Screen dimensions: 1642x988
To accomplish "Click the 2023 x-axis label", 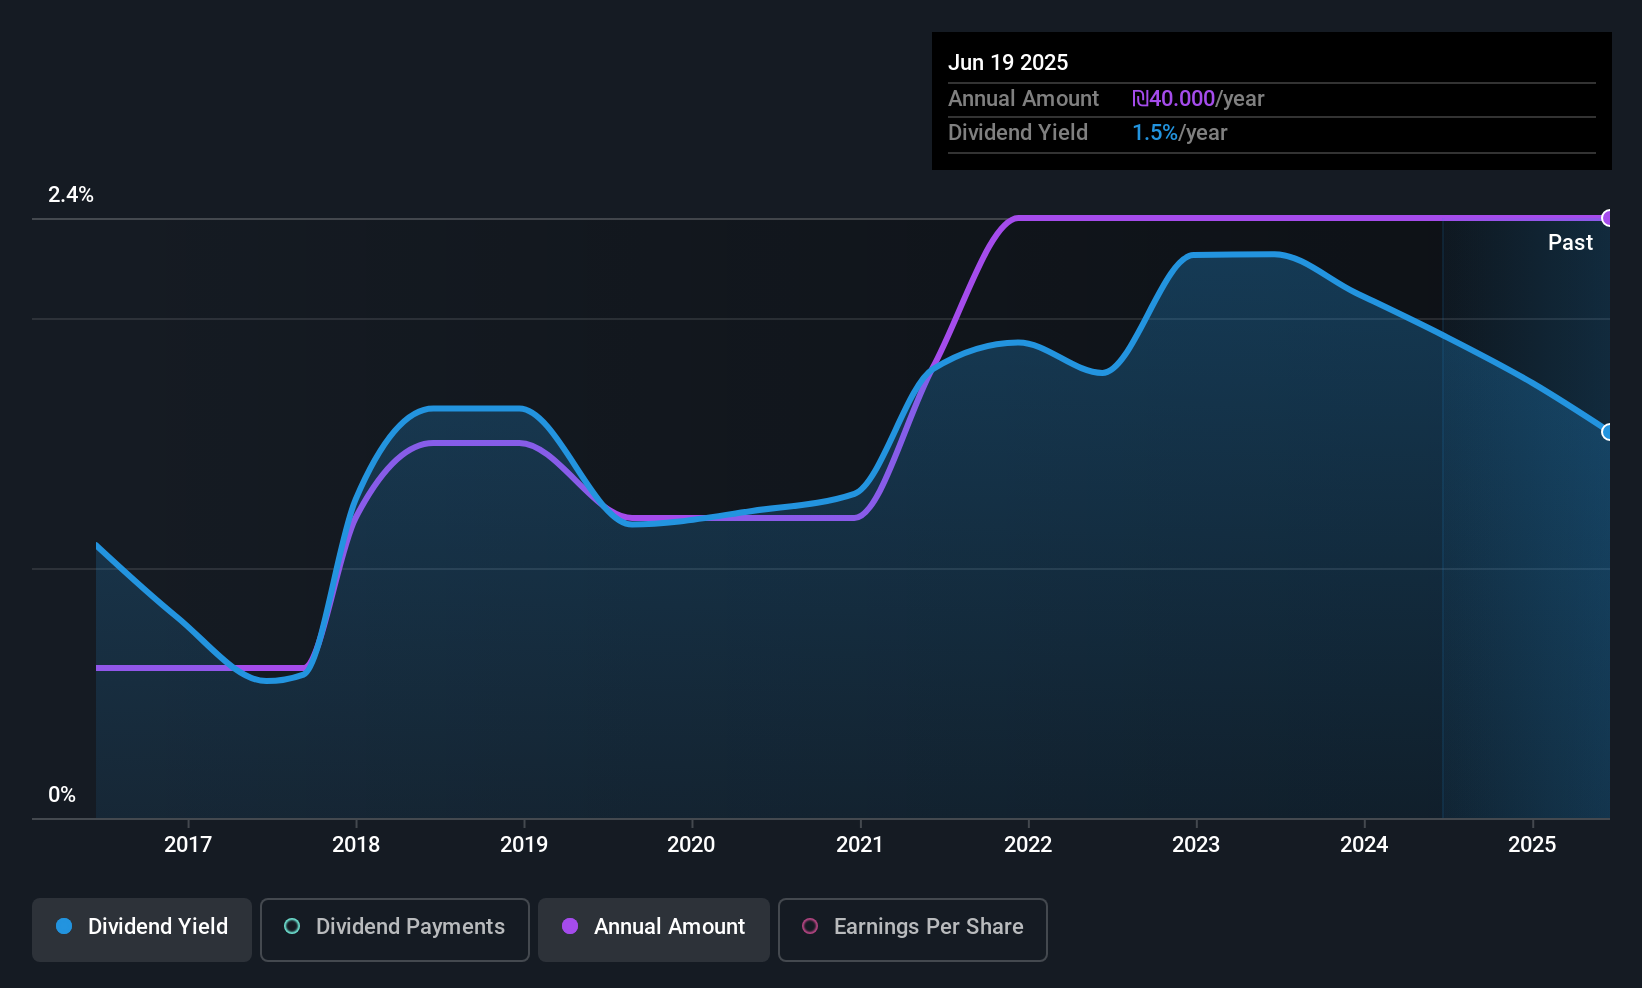I will (x=1196, y=844).
